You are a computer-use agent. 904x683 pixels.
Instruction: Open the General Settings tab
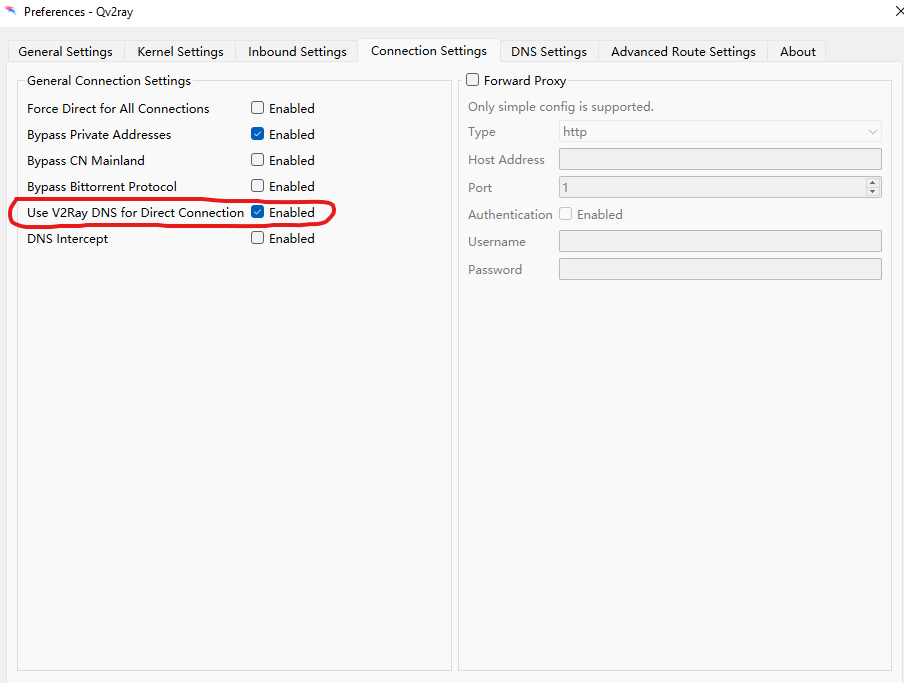click(x=65, y=51)
